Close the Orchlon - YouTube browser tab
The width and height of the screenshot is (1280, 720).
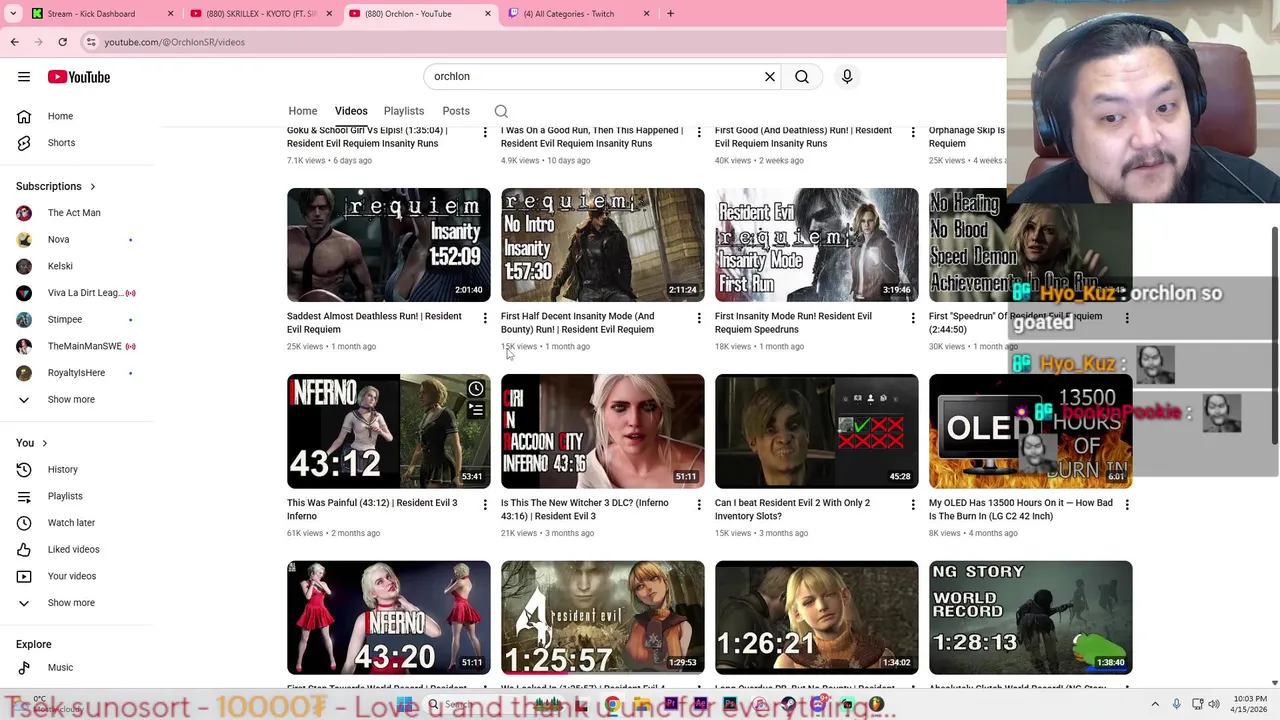click(x=488, y=14)
